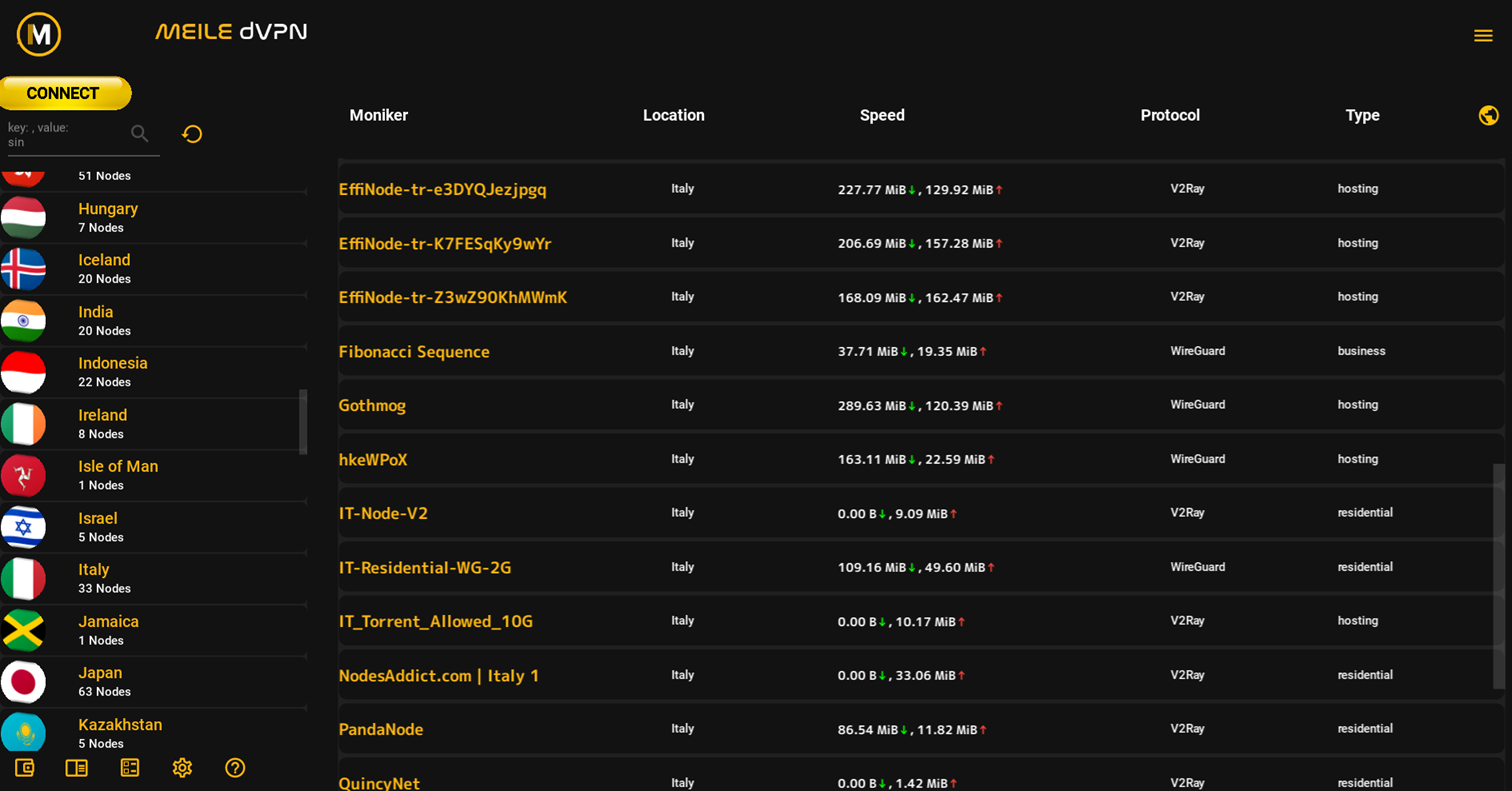Click the node table scrollbar thumb

1498,575
